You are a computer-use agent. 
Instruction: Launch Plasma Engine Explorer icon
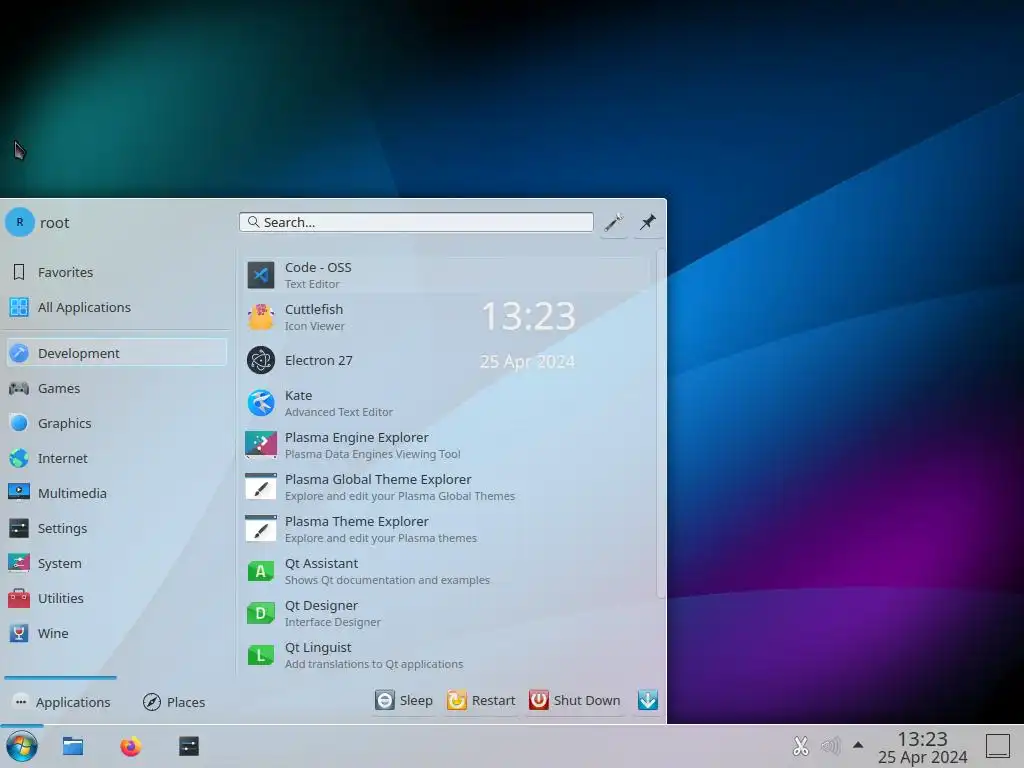(x=261, y=445)
